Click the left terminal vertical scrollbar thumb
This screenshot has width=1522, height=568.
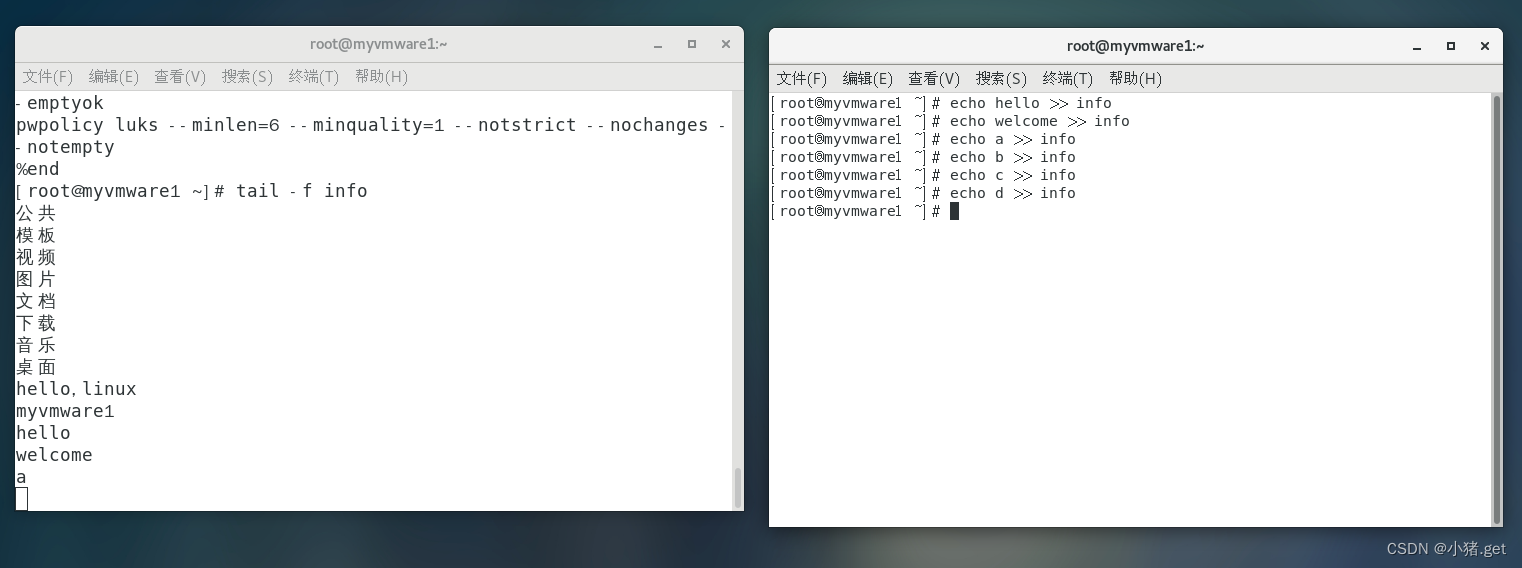(x=739, y=488)
